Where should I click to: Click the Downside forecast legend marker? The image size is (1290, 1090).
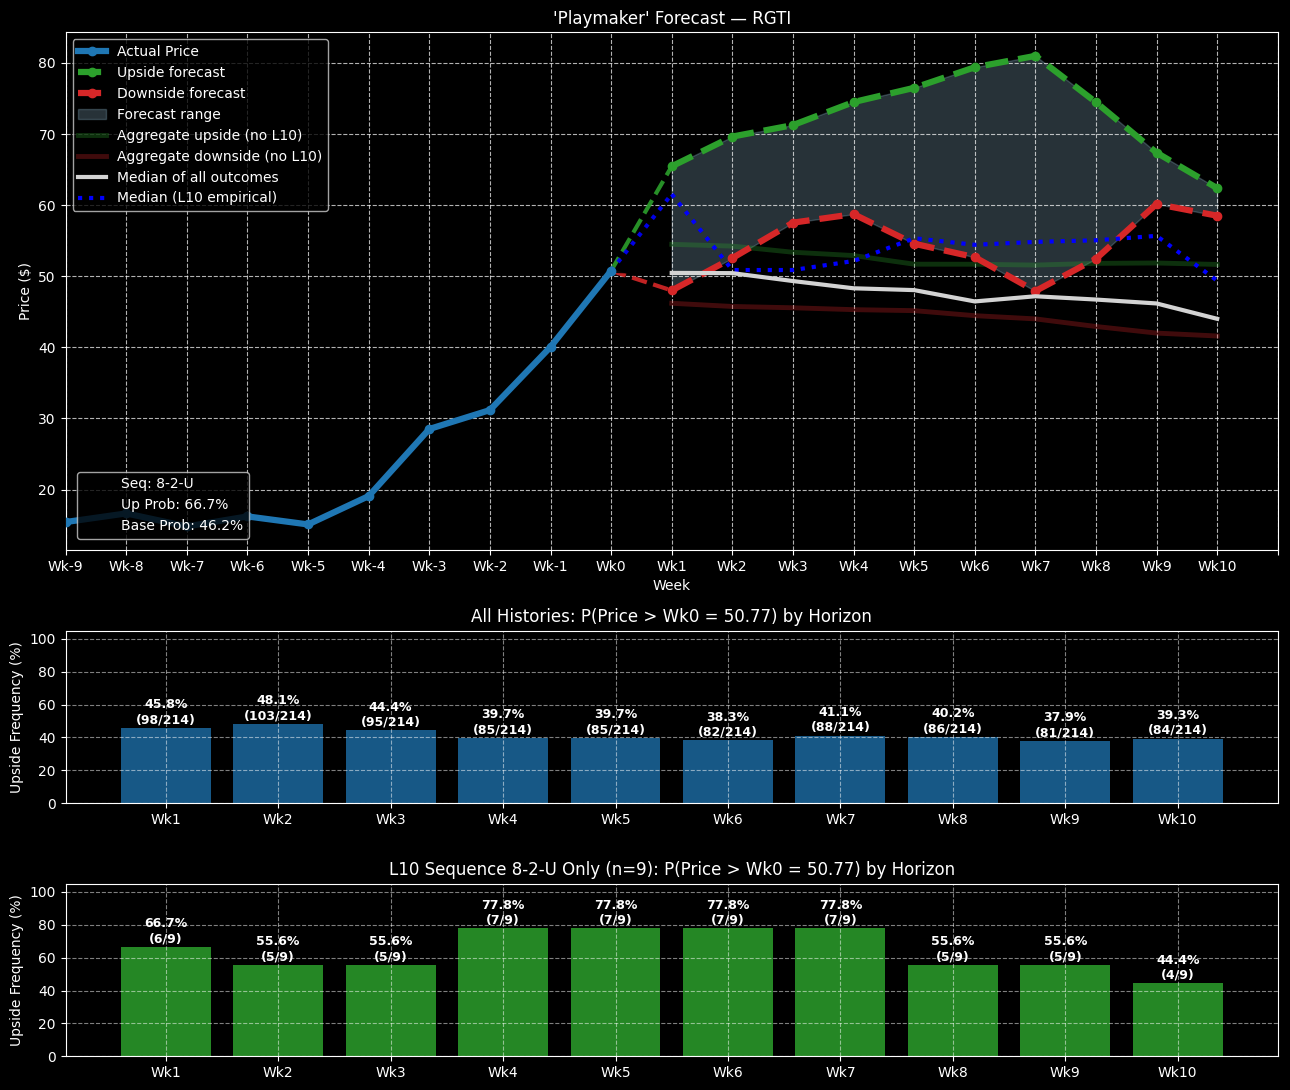pos(93,93)
